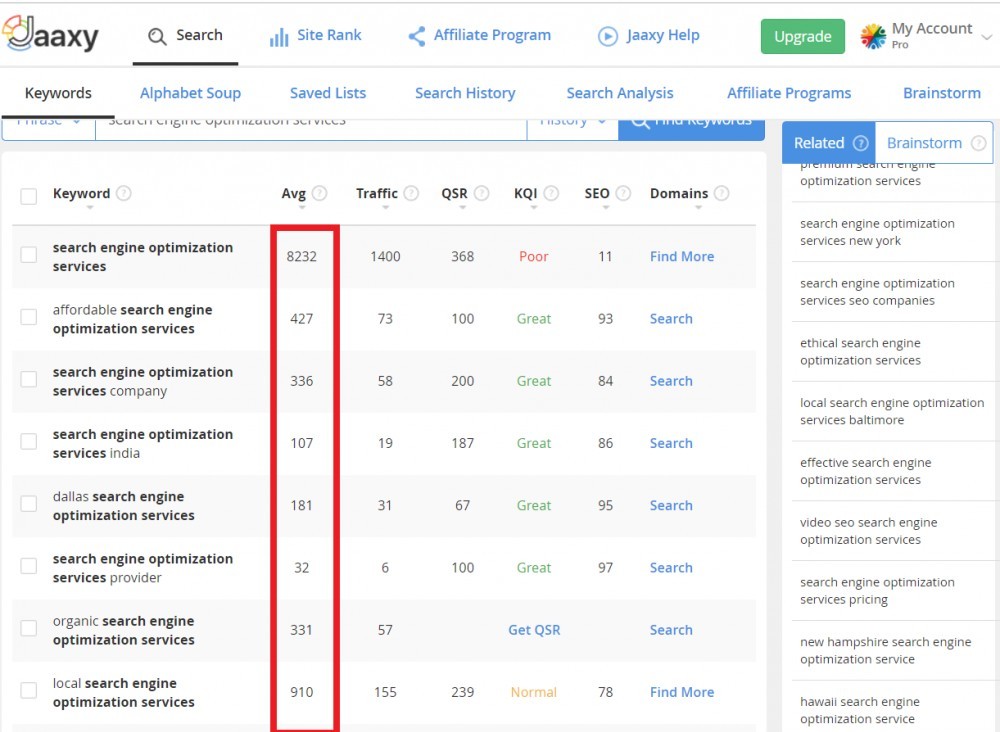Select related 'search engine optimization services new york'
The image size is (1000, 732).
point(877,232)
